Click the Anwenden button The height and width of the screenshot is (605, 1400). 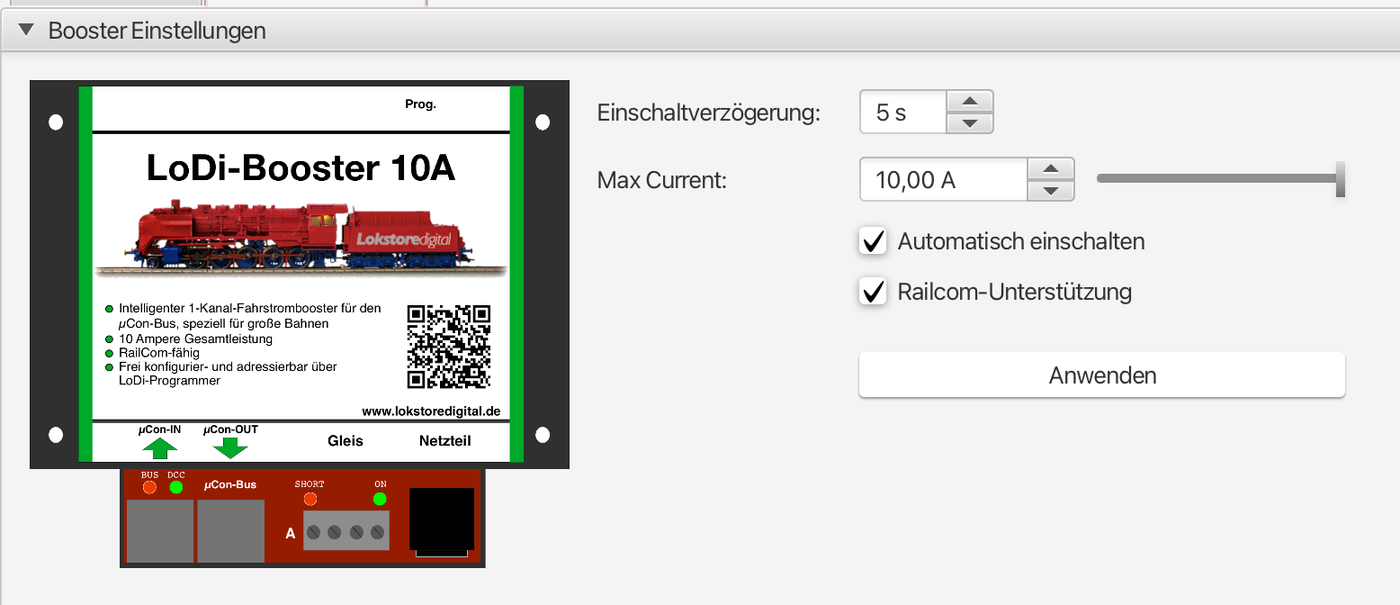[1102, 375]
